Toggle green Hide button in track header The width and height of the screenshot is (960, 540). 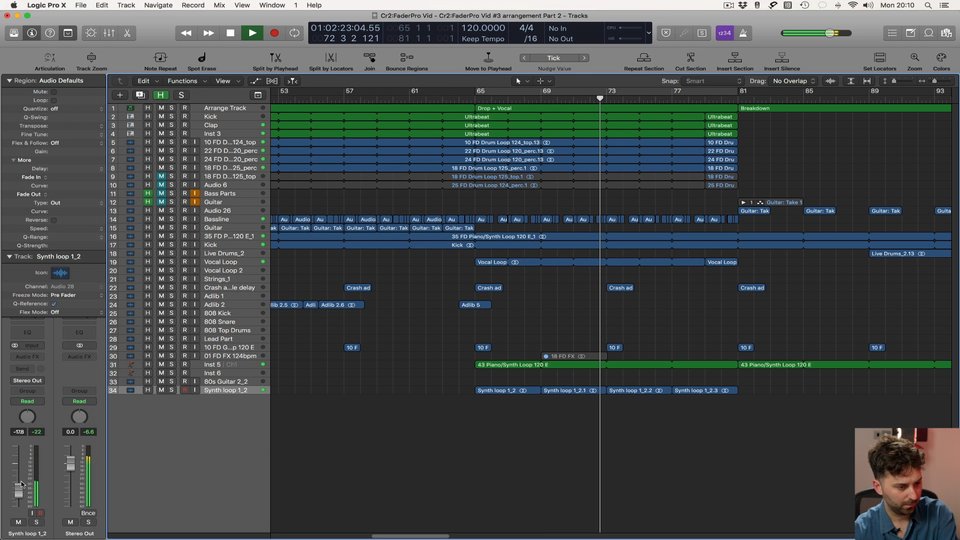coord(160,95)
